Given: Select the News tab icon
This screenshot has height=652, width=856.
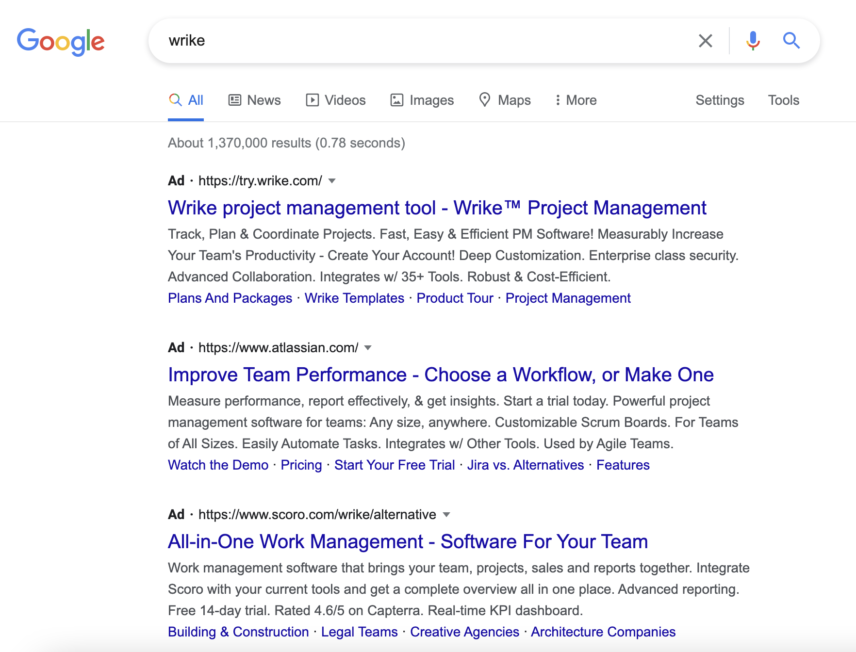Looking at the screenshot, I should 235,100.
